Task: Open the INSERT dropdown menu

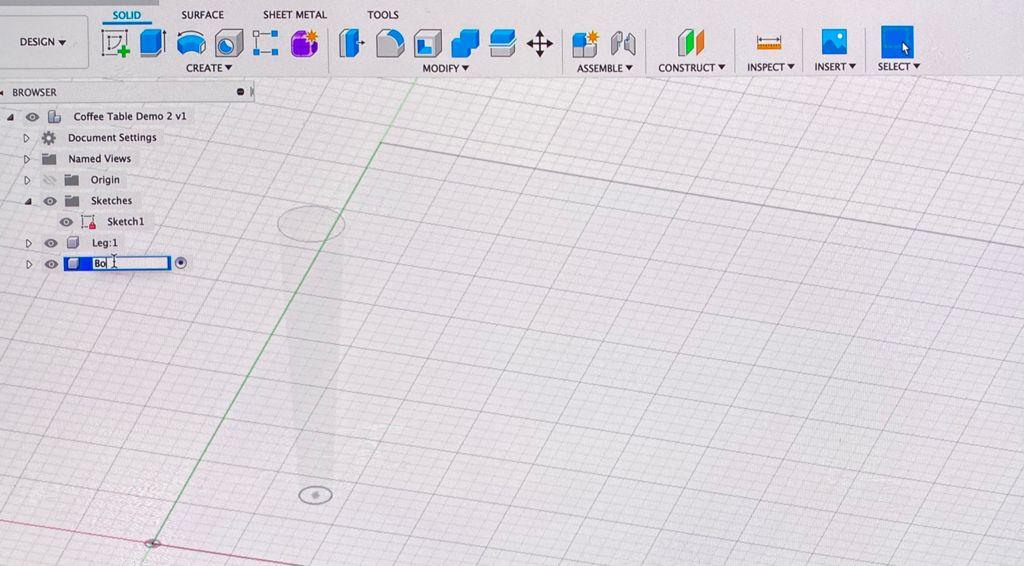Action: pos(835,67)
